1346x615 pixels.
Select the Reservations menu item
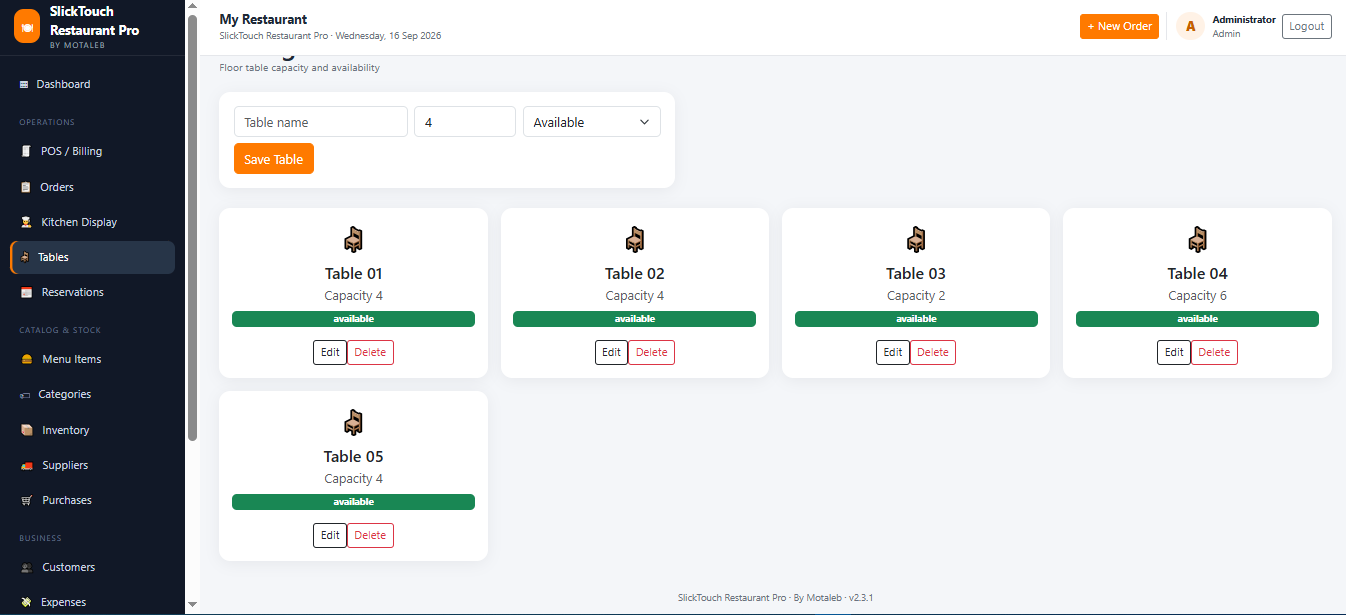coord(92,292)
